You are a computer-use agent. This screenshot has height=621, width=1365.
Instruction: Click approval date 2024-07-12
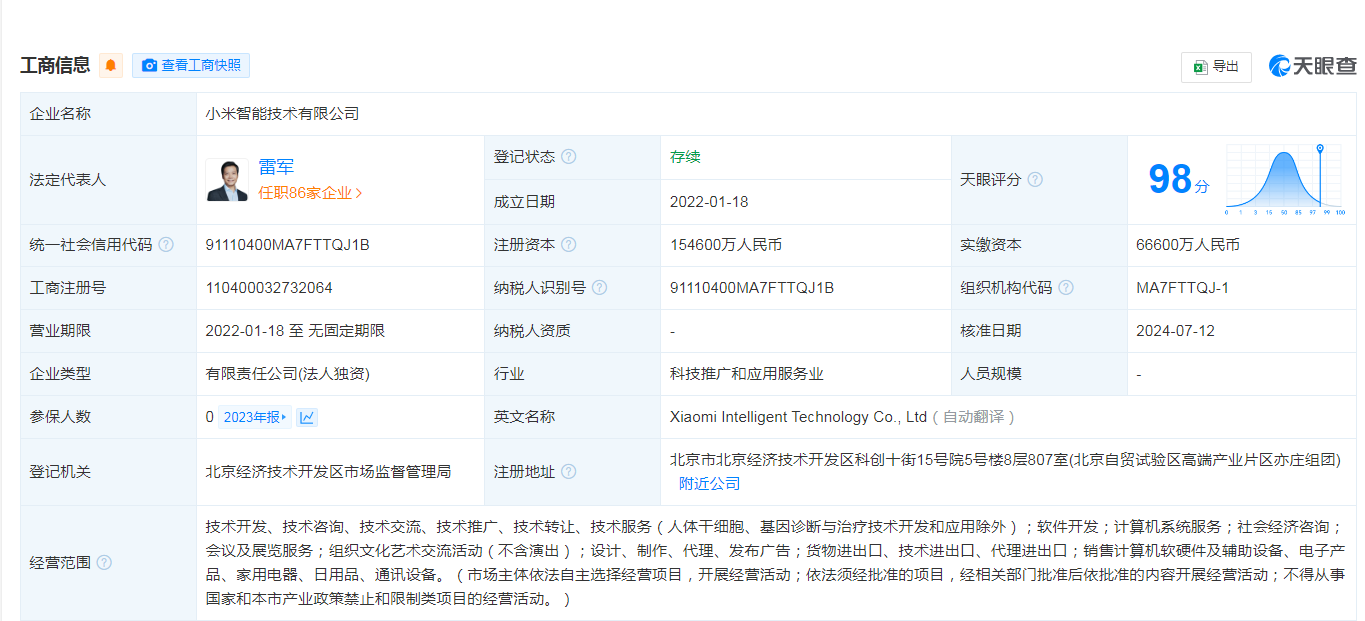point(1175,331)
